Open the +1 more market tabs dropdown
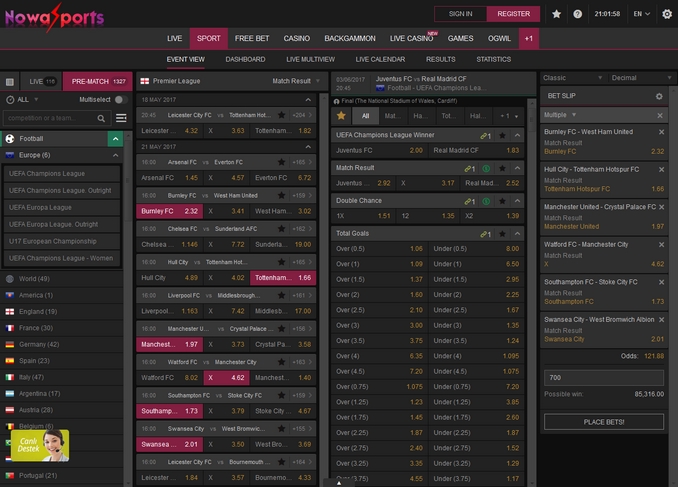The height and width of the screenshot is (487, 678). 509,116
